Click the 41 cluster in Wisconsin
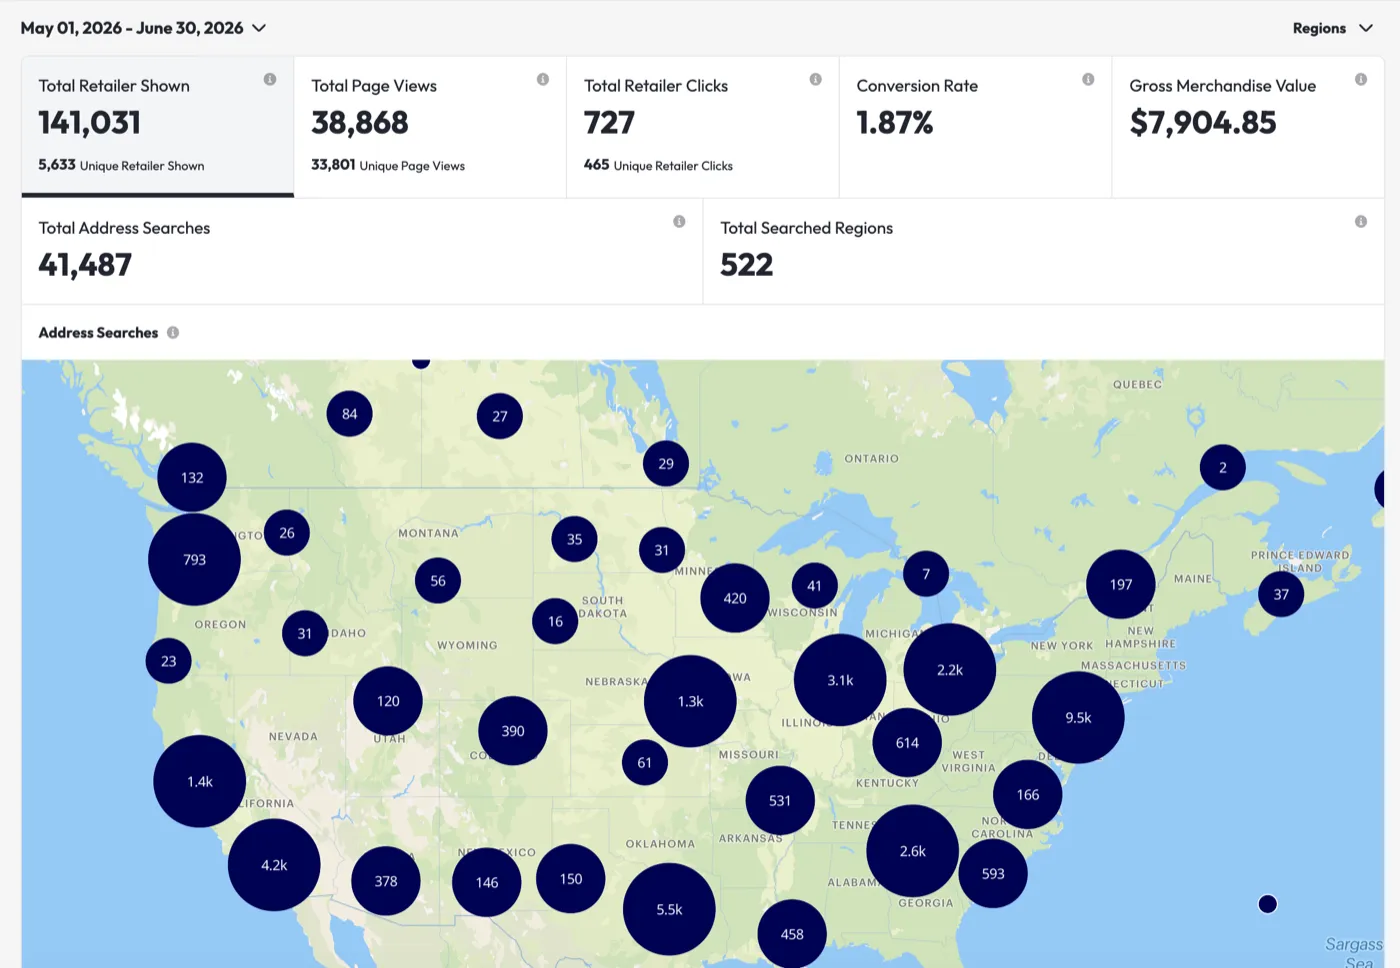The height and width of the screenshot is (968, 1400). click(814, 586)
